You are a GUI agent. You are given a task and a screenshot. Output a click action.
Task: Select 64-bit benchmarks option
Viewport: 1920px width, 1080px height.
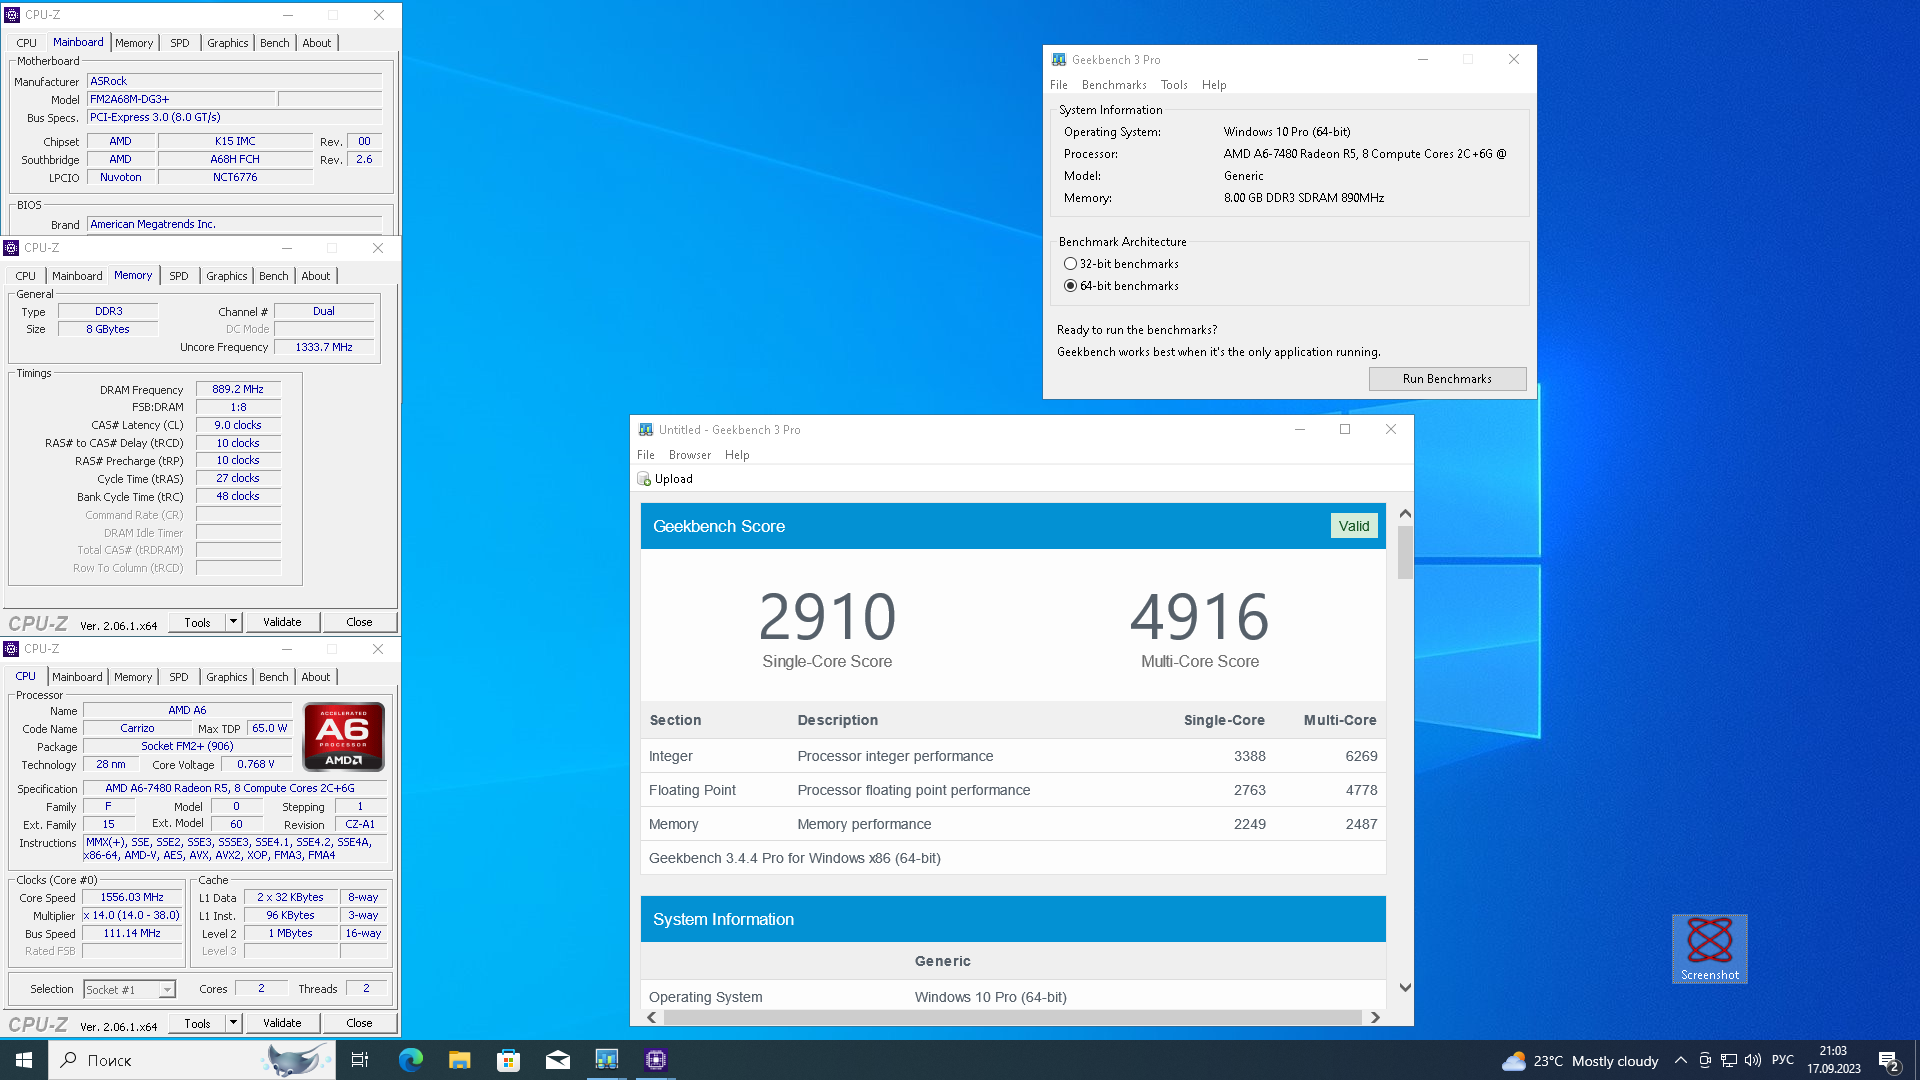pos(1121,286)
